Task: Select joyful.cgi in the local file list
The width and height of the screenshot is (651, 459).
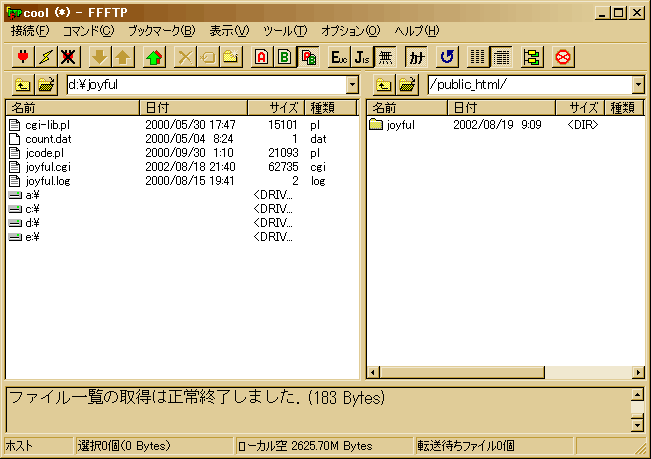Action: pyautogui.click(x=46, y=167)
